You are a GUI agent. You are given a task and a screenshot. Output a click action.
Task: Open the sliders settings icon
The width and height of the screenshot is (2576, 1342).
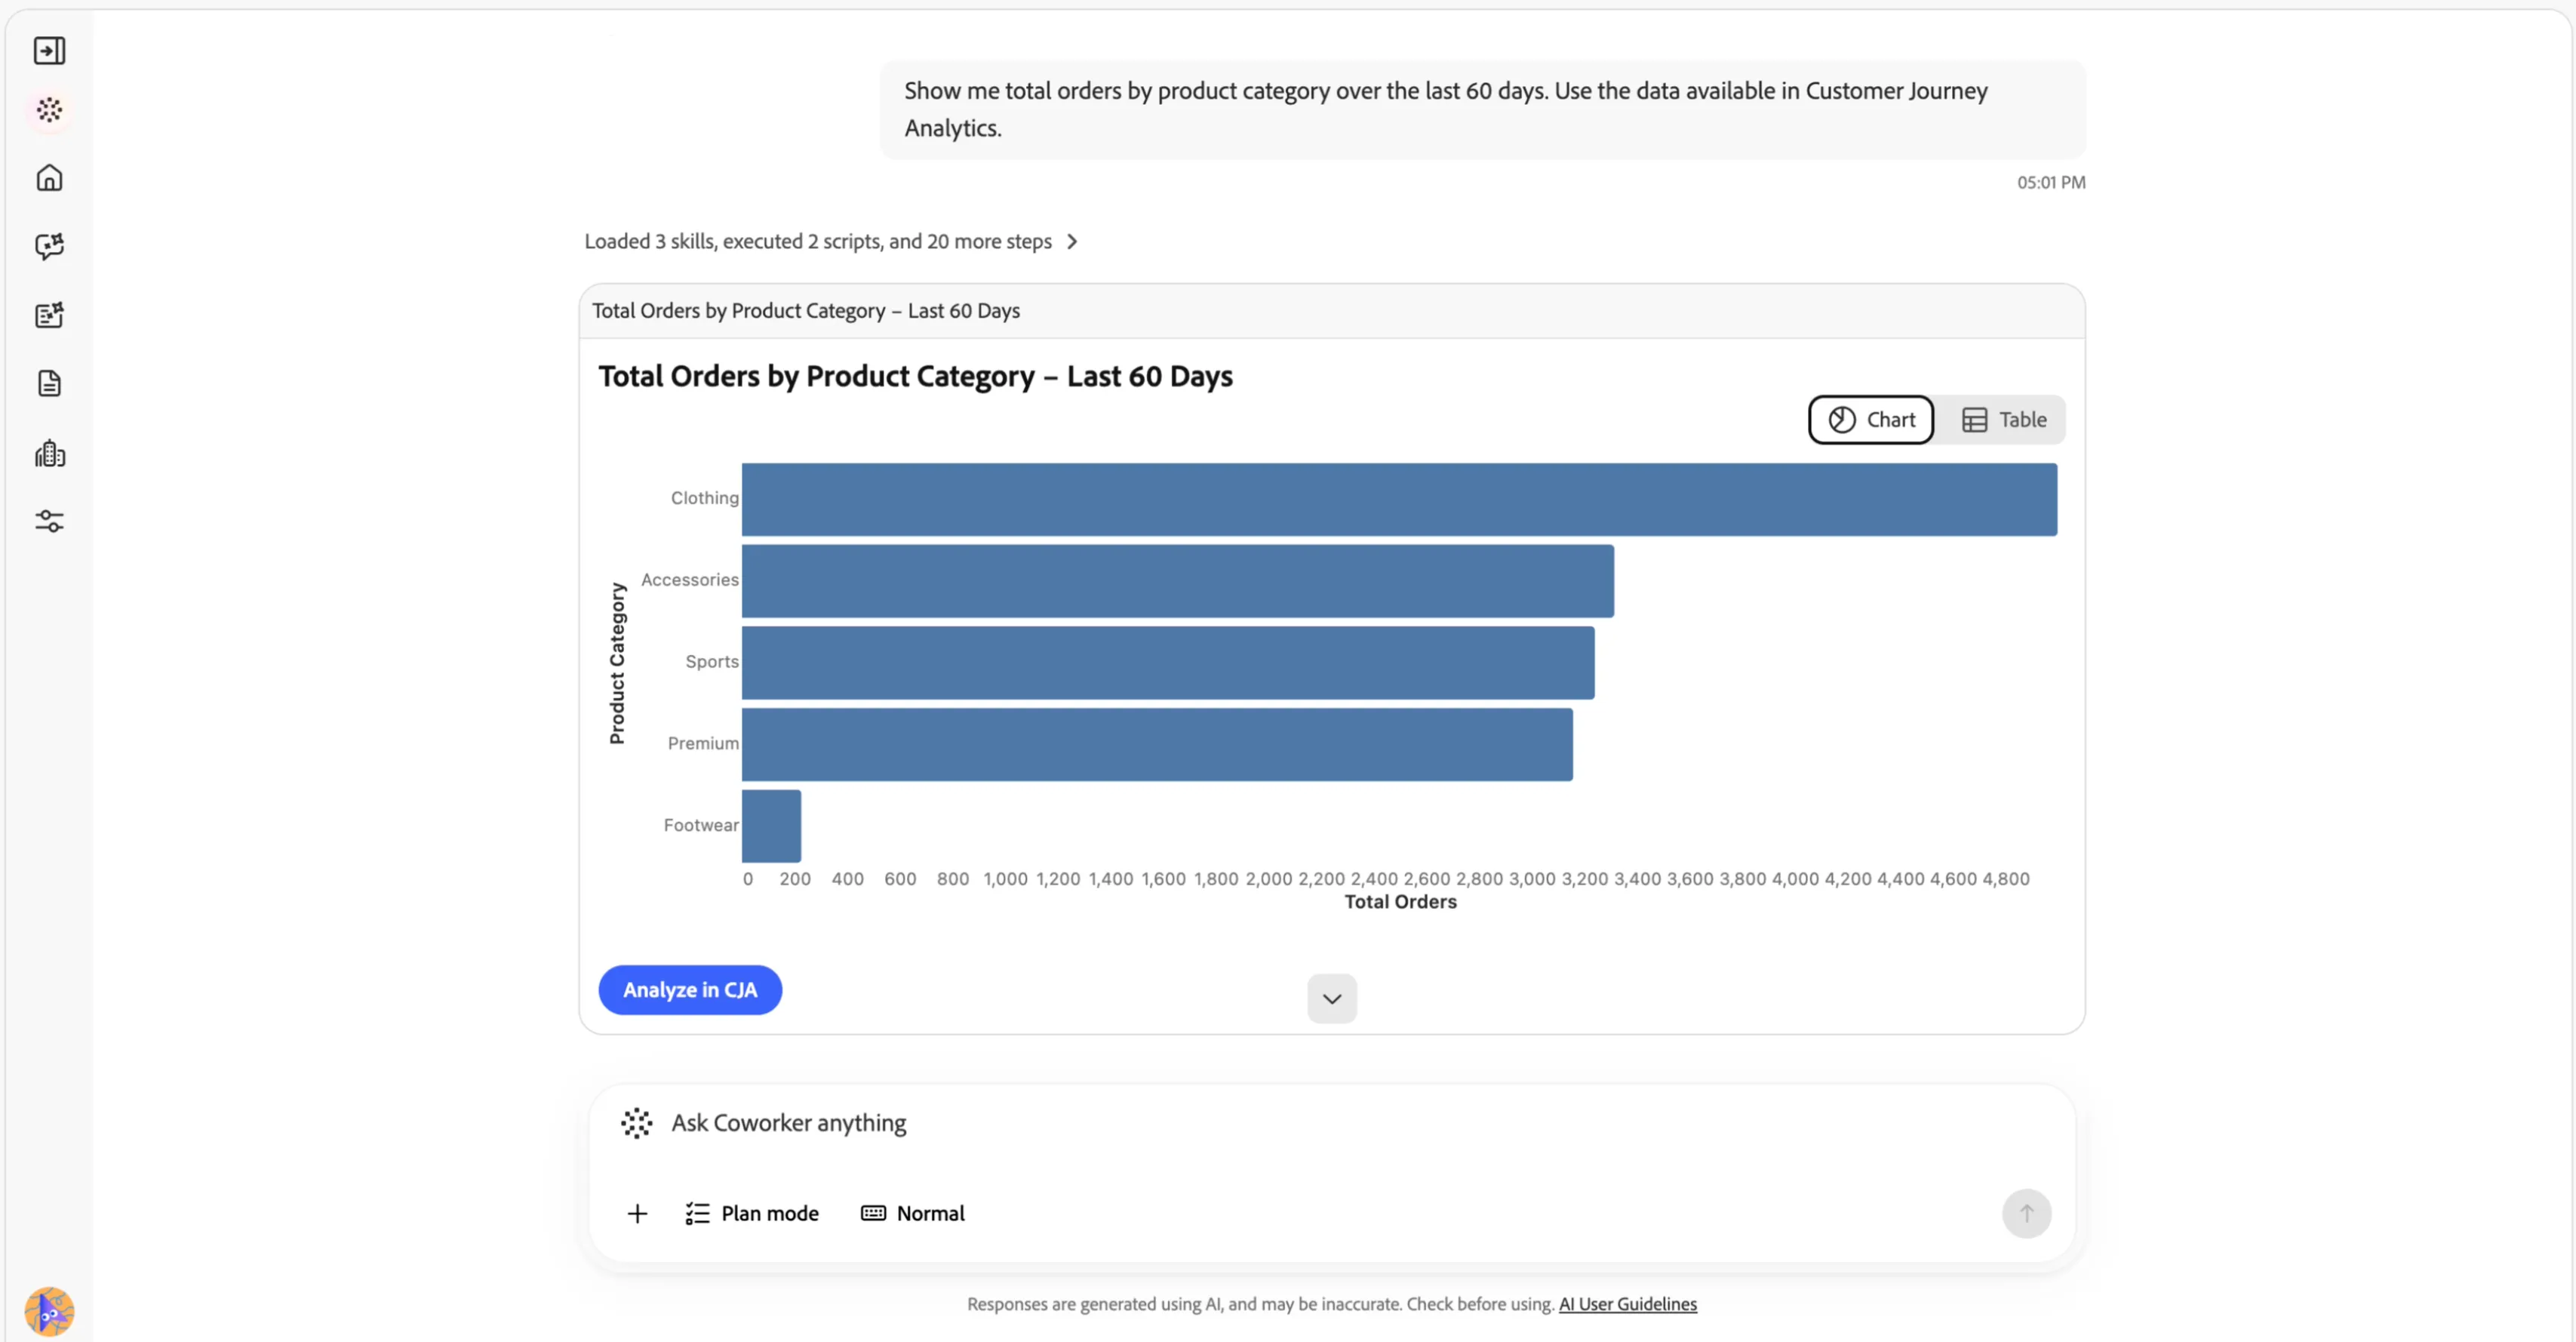coord(49,521)
